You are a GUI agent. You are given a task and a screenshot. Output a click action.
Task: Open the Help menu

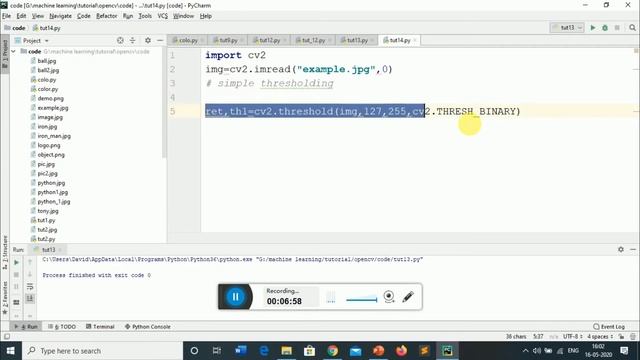click(x=206, y=16)
